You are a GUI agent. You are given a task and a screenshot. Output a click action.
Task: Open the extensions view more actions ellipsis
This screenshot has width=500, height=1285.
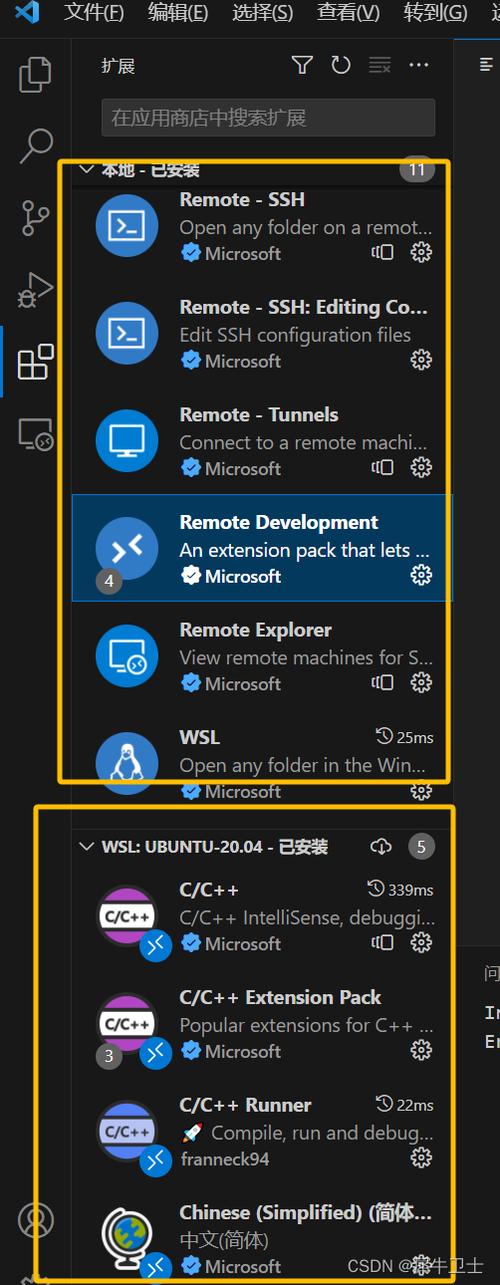pos(419,65)
